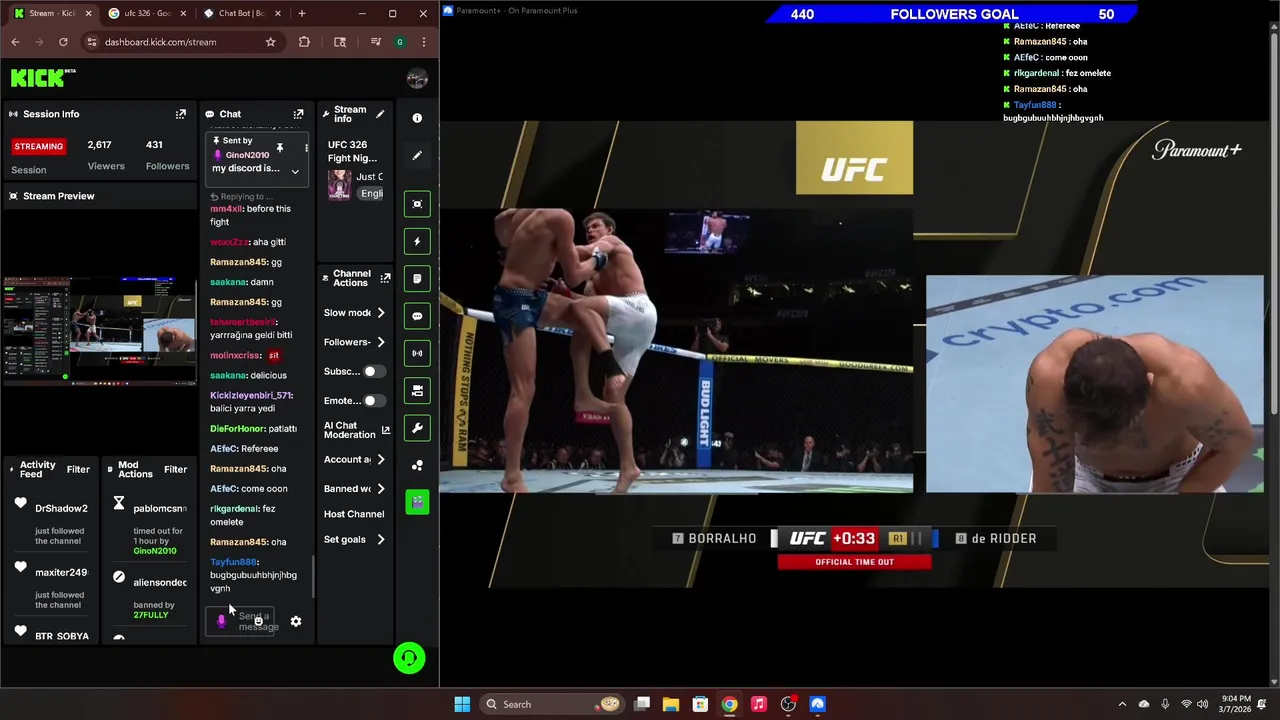Pop out the Channel Actions panel
1280x720 pixels.
[385, 278]
